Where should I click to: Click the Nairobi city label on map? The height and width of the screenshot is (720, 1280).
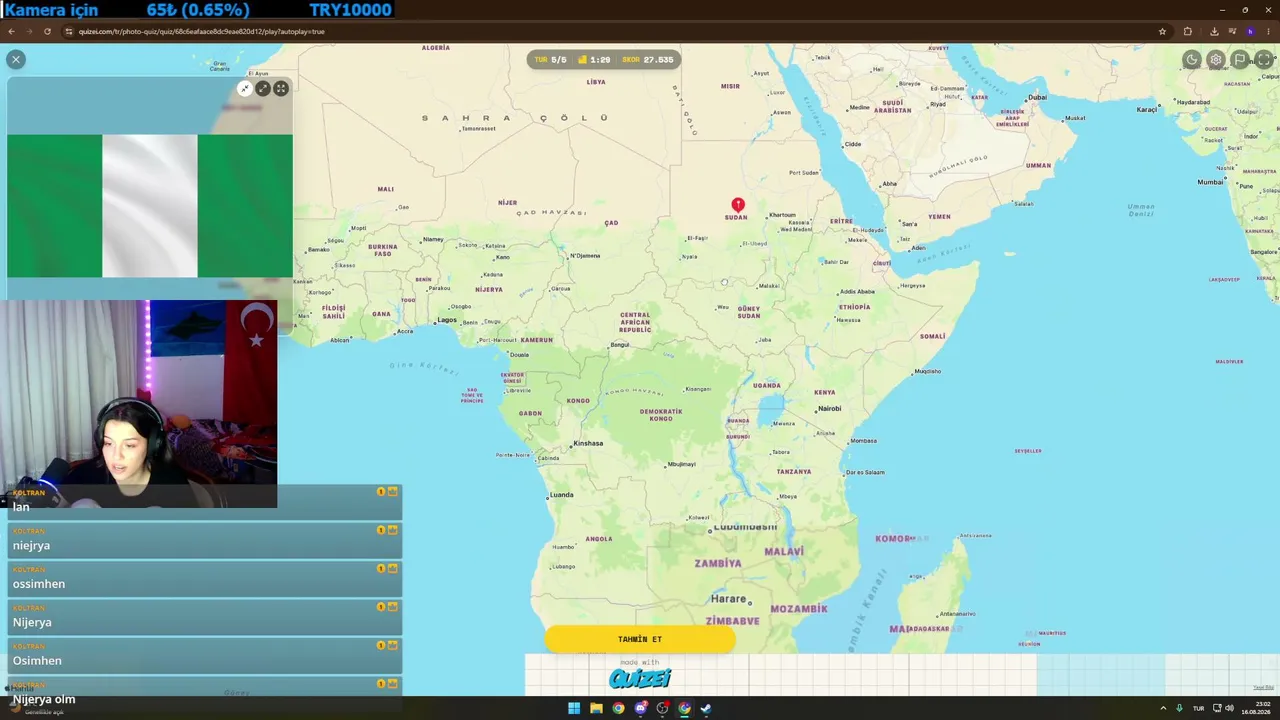pyautogui.click(x=828, y=408)
